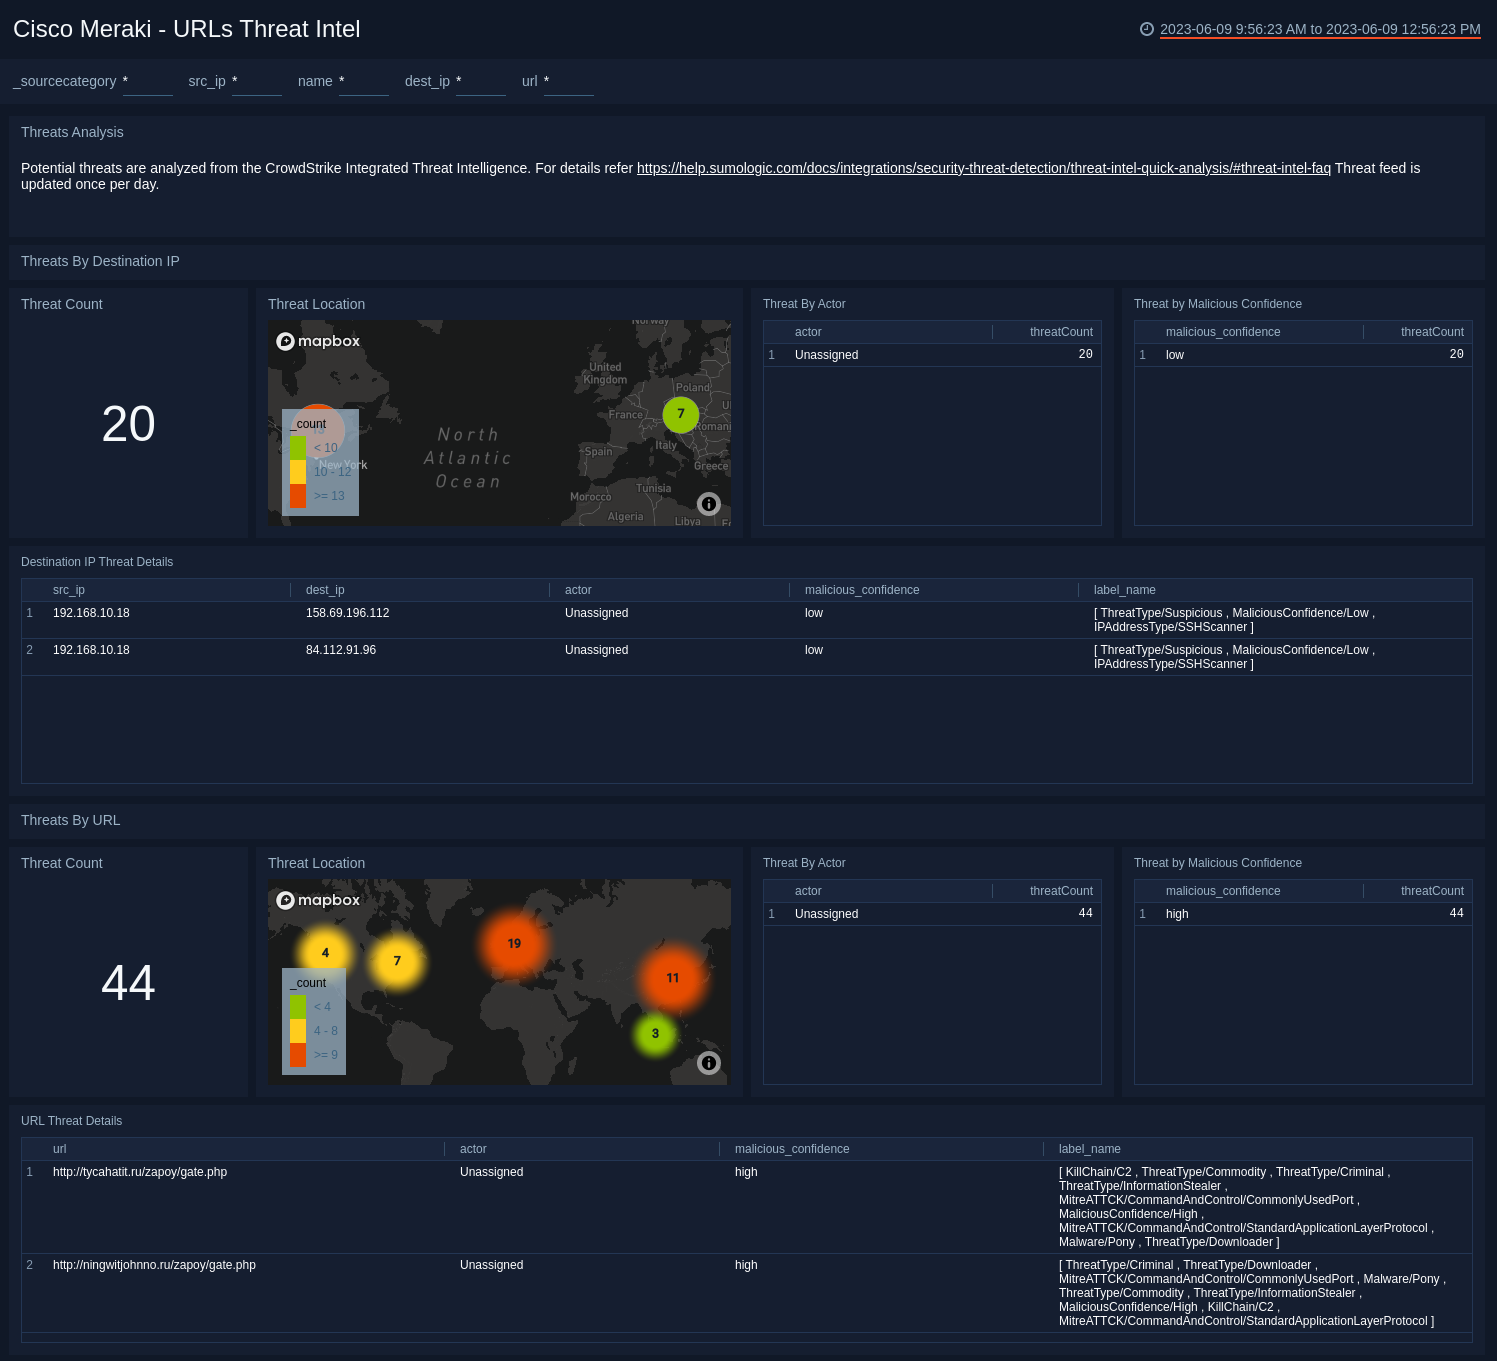Select the cluster marker showing 7 on the destination map
Screen dimensions: 1497x1361
click(680, 414)
